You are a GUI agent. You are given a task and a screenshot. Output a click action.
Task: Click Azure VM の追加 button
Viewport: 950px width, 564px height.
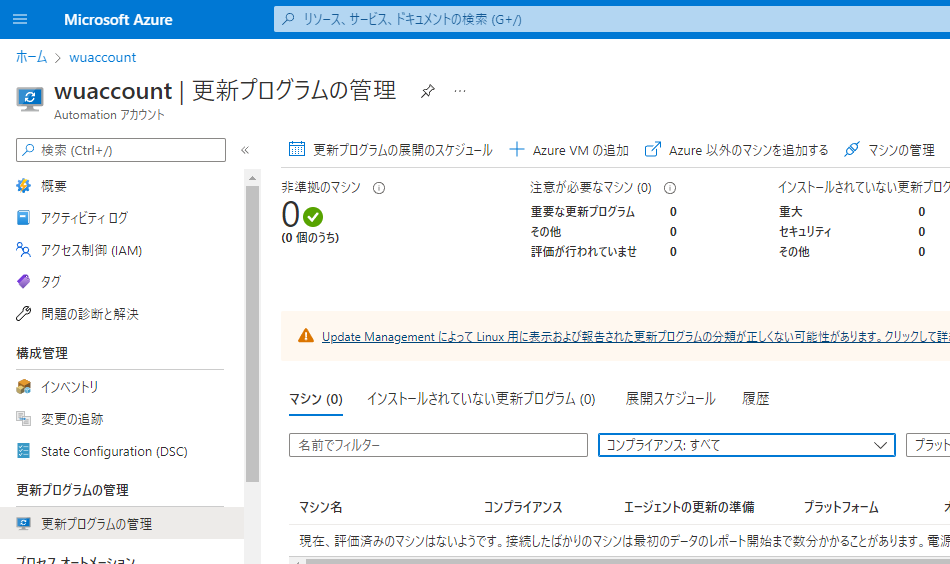(568, 150)
